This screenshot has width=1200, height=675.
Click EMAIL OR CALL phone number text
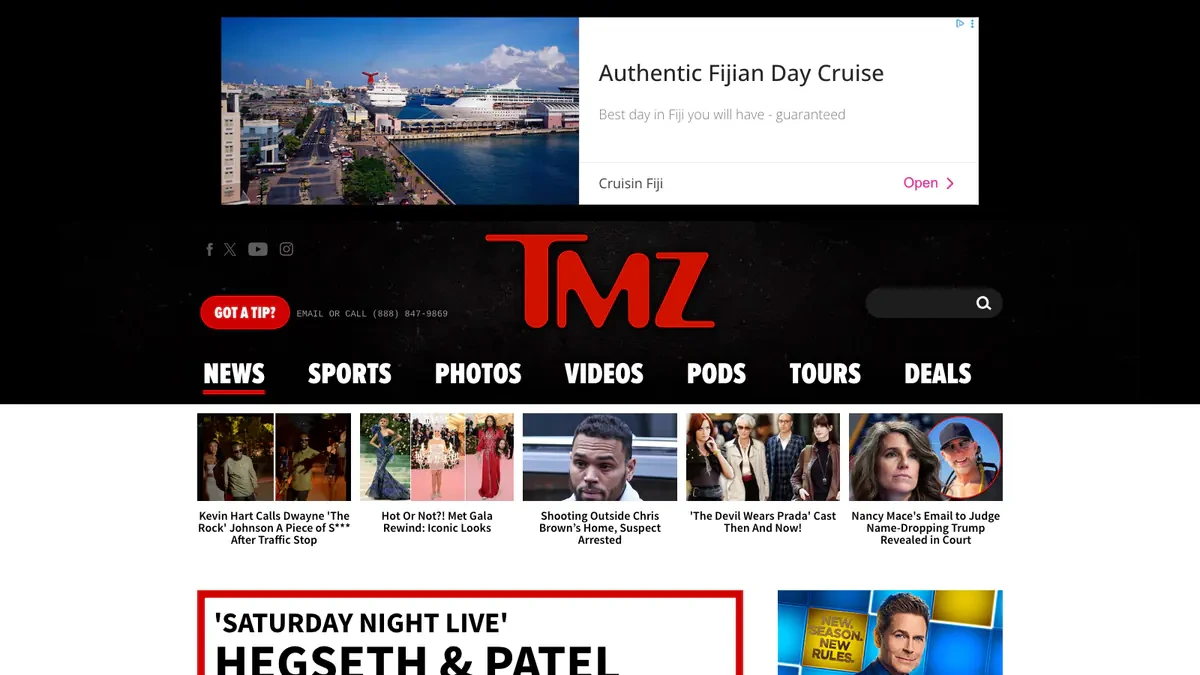pos(372,314)
